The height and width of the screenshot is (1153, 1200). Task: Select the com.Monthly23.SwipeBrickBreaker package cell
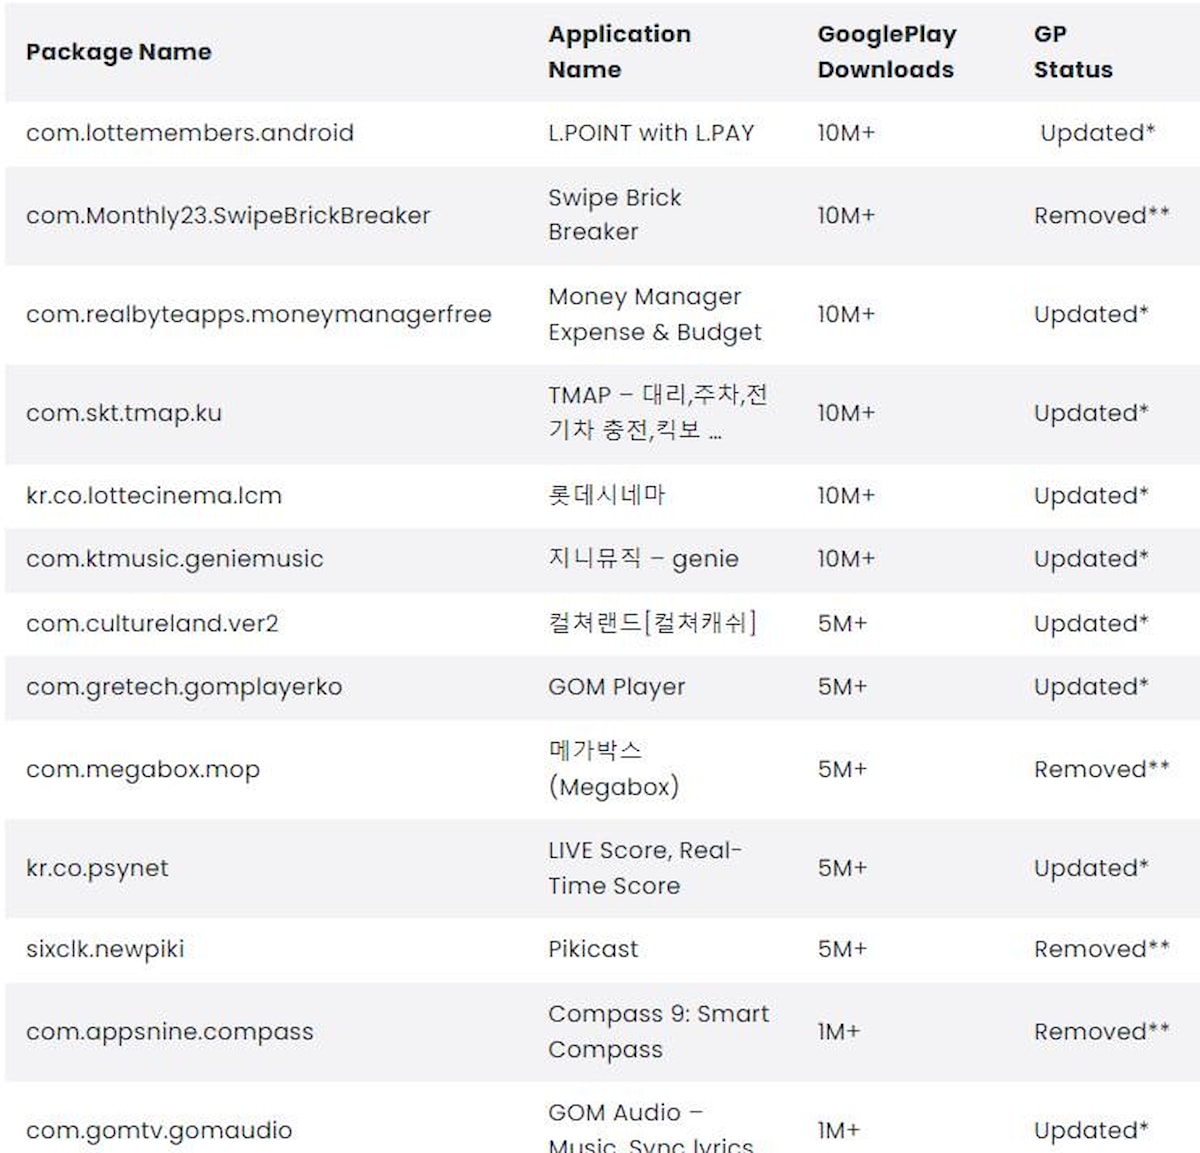tap(228, 216)
